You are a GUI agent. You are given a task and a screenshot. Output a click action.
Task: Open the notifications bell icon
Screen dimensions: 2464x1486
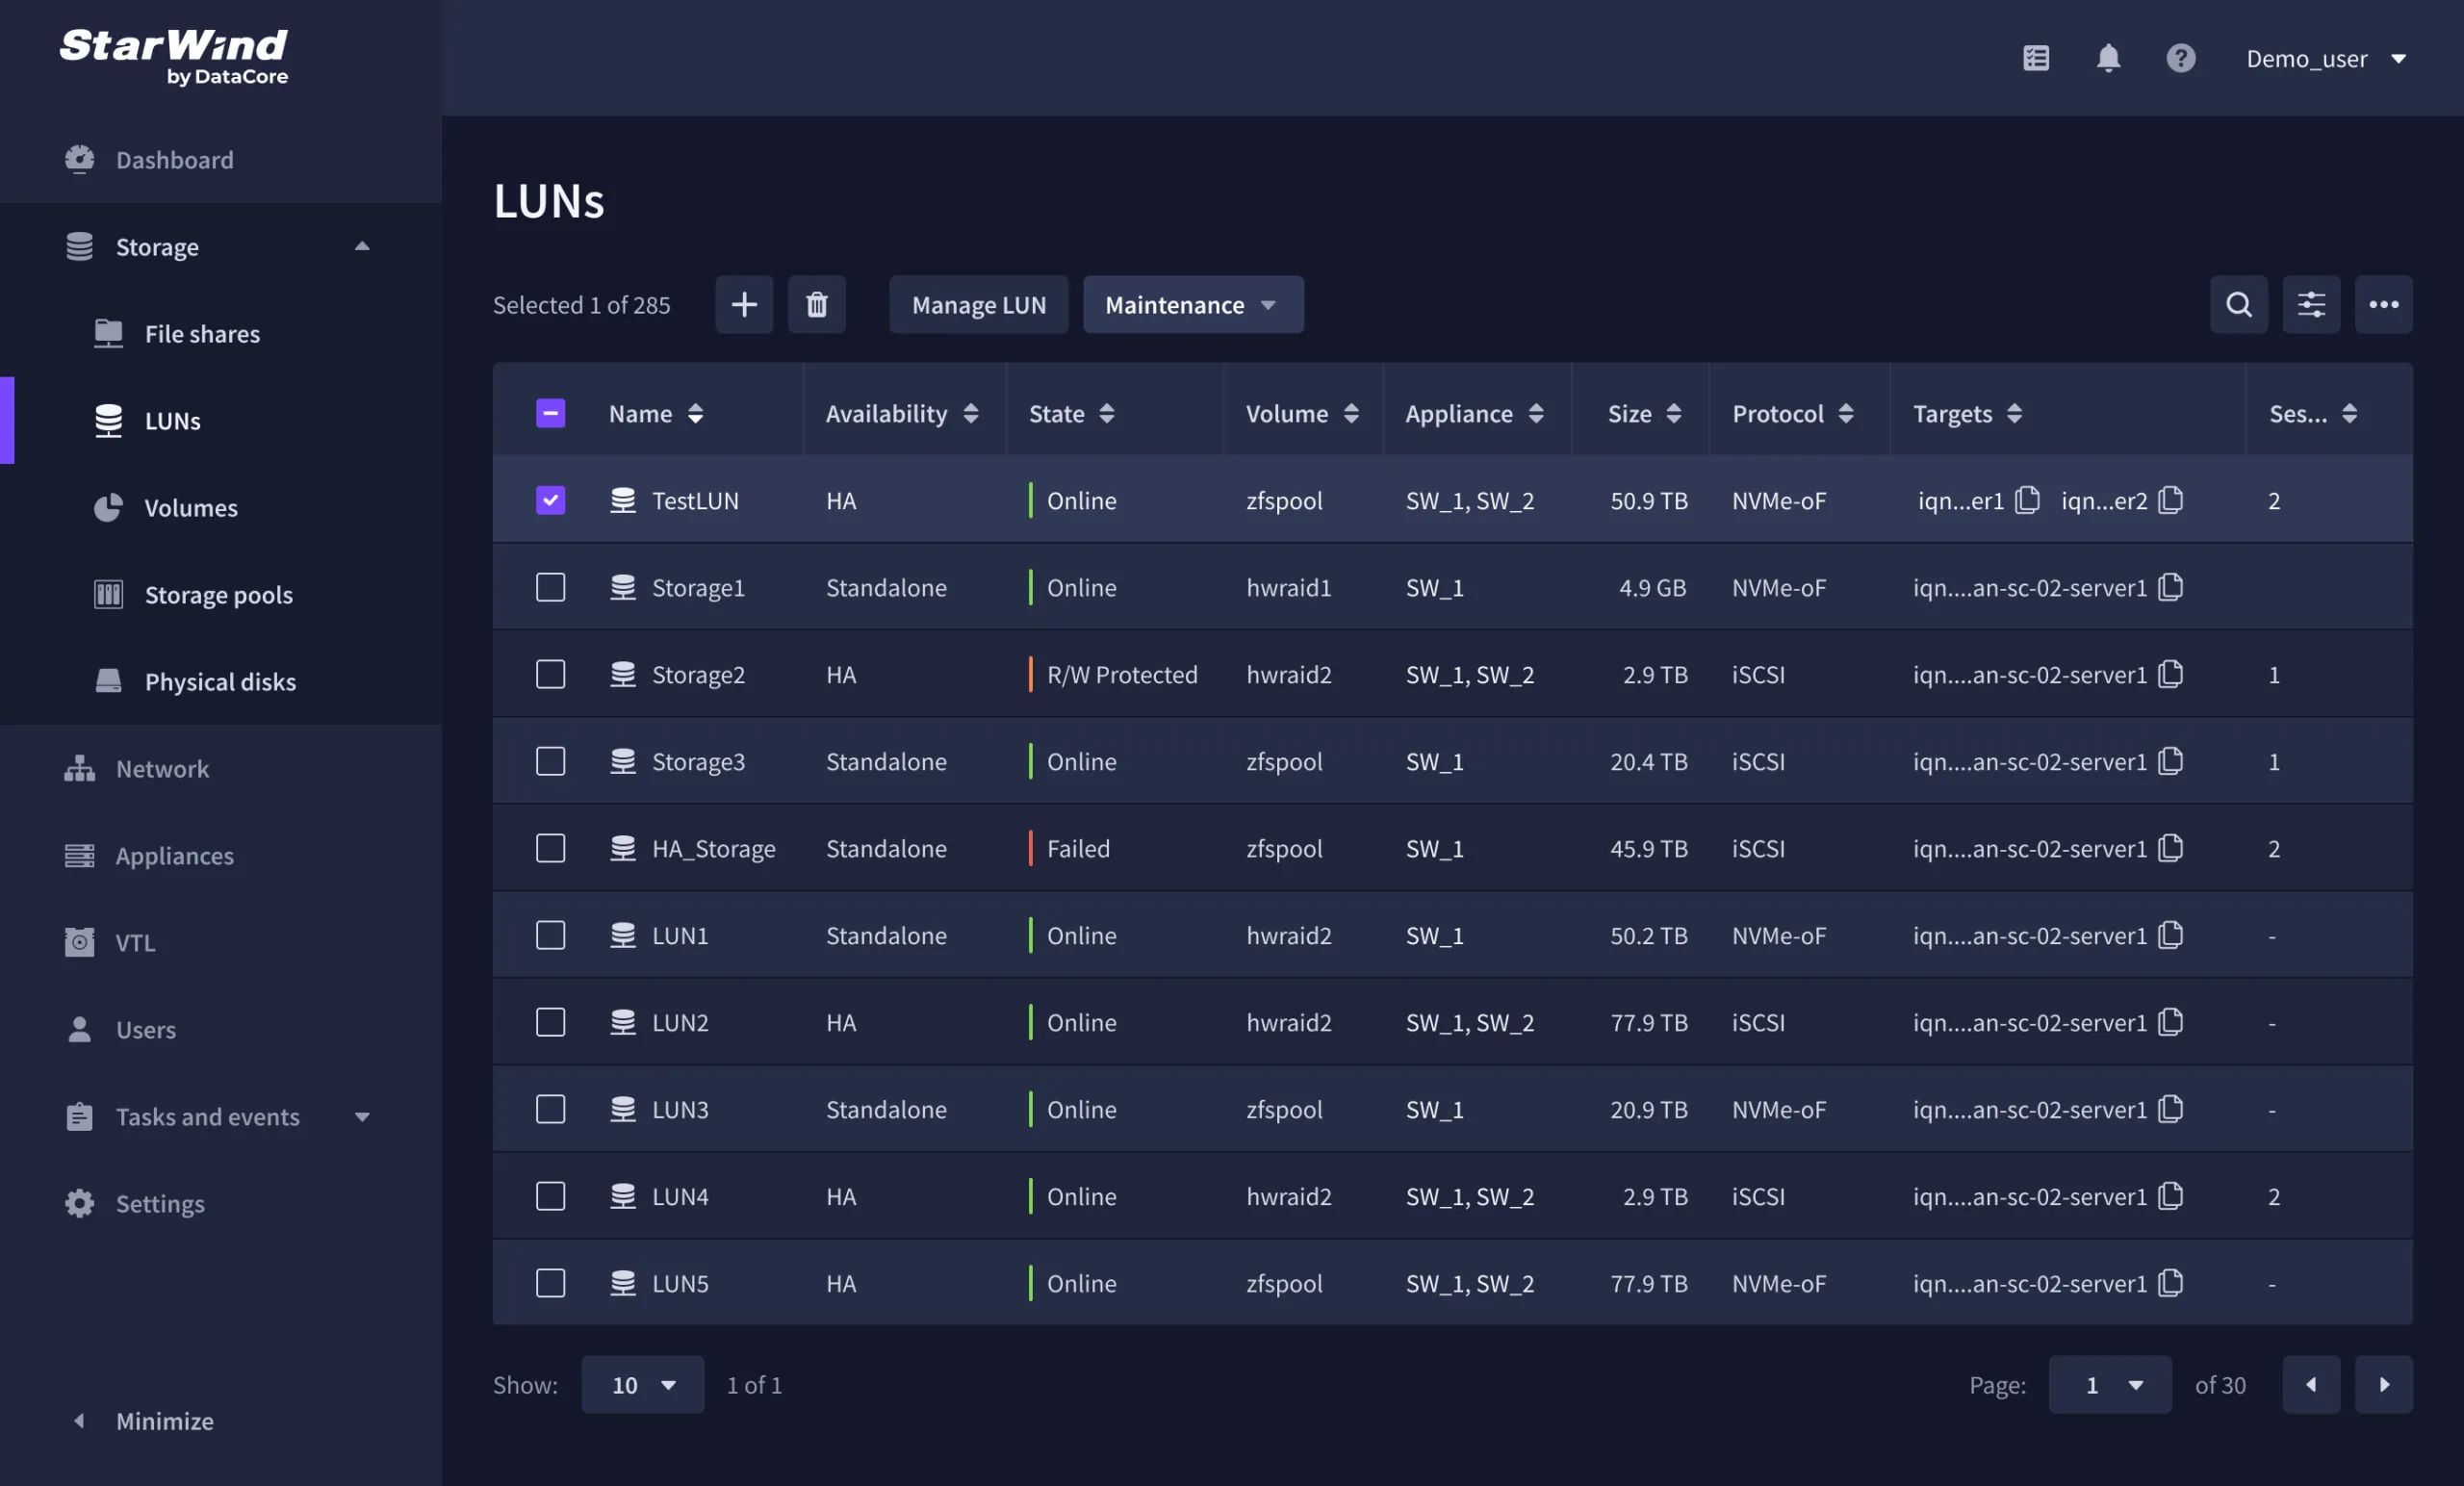[x=2108, y=58]
